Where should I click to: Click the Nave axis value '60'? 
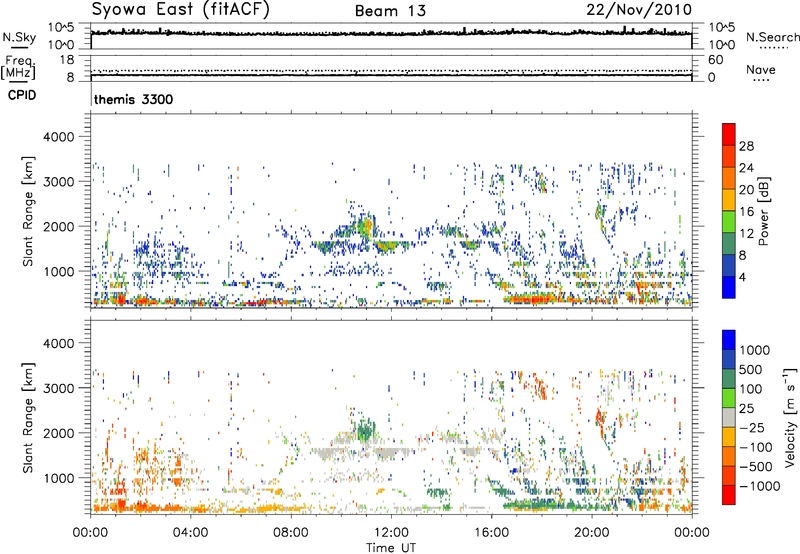click(x=715, y=60)
